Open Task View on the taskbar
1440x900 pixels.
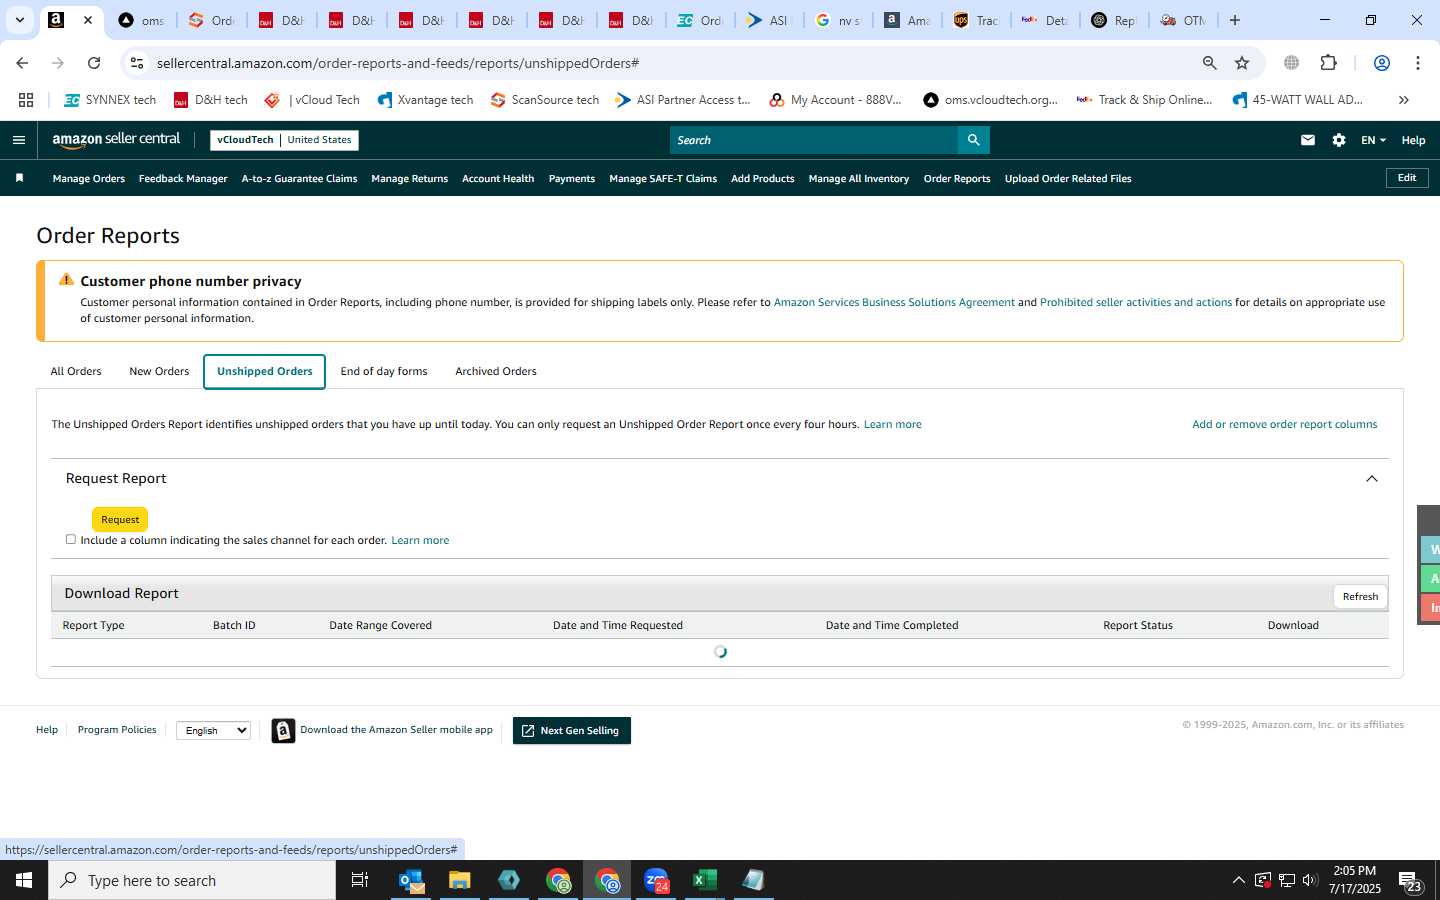point(359,880)
